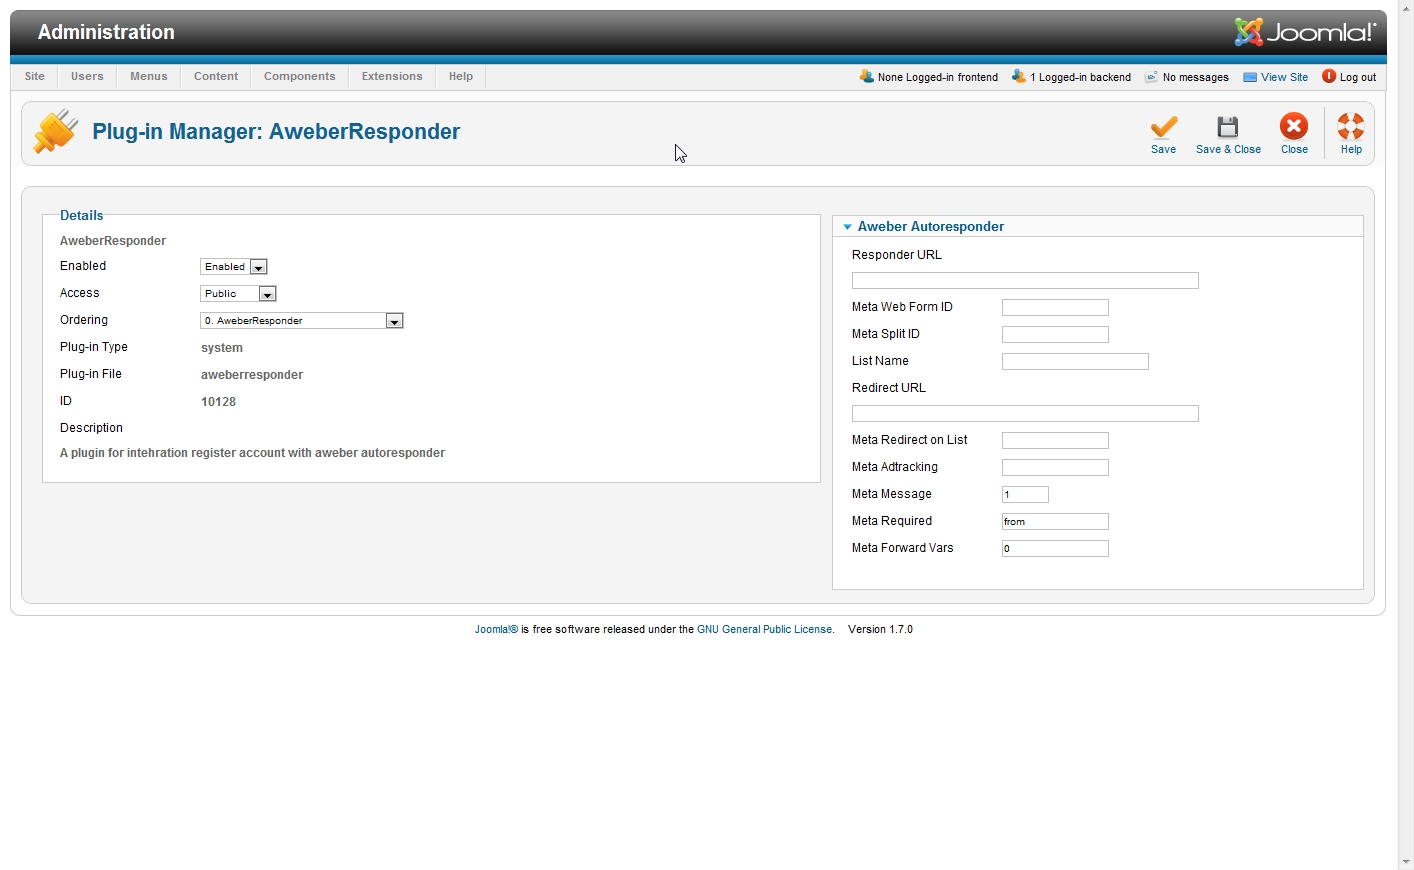1414x870 pixels.
Task: Open the Ordering dropdown
Action: coord(302,321)
